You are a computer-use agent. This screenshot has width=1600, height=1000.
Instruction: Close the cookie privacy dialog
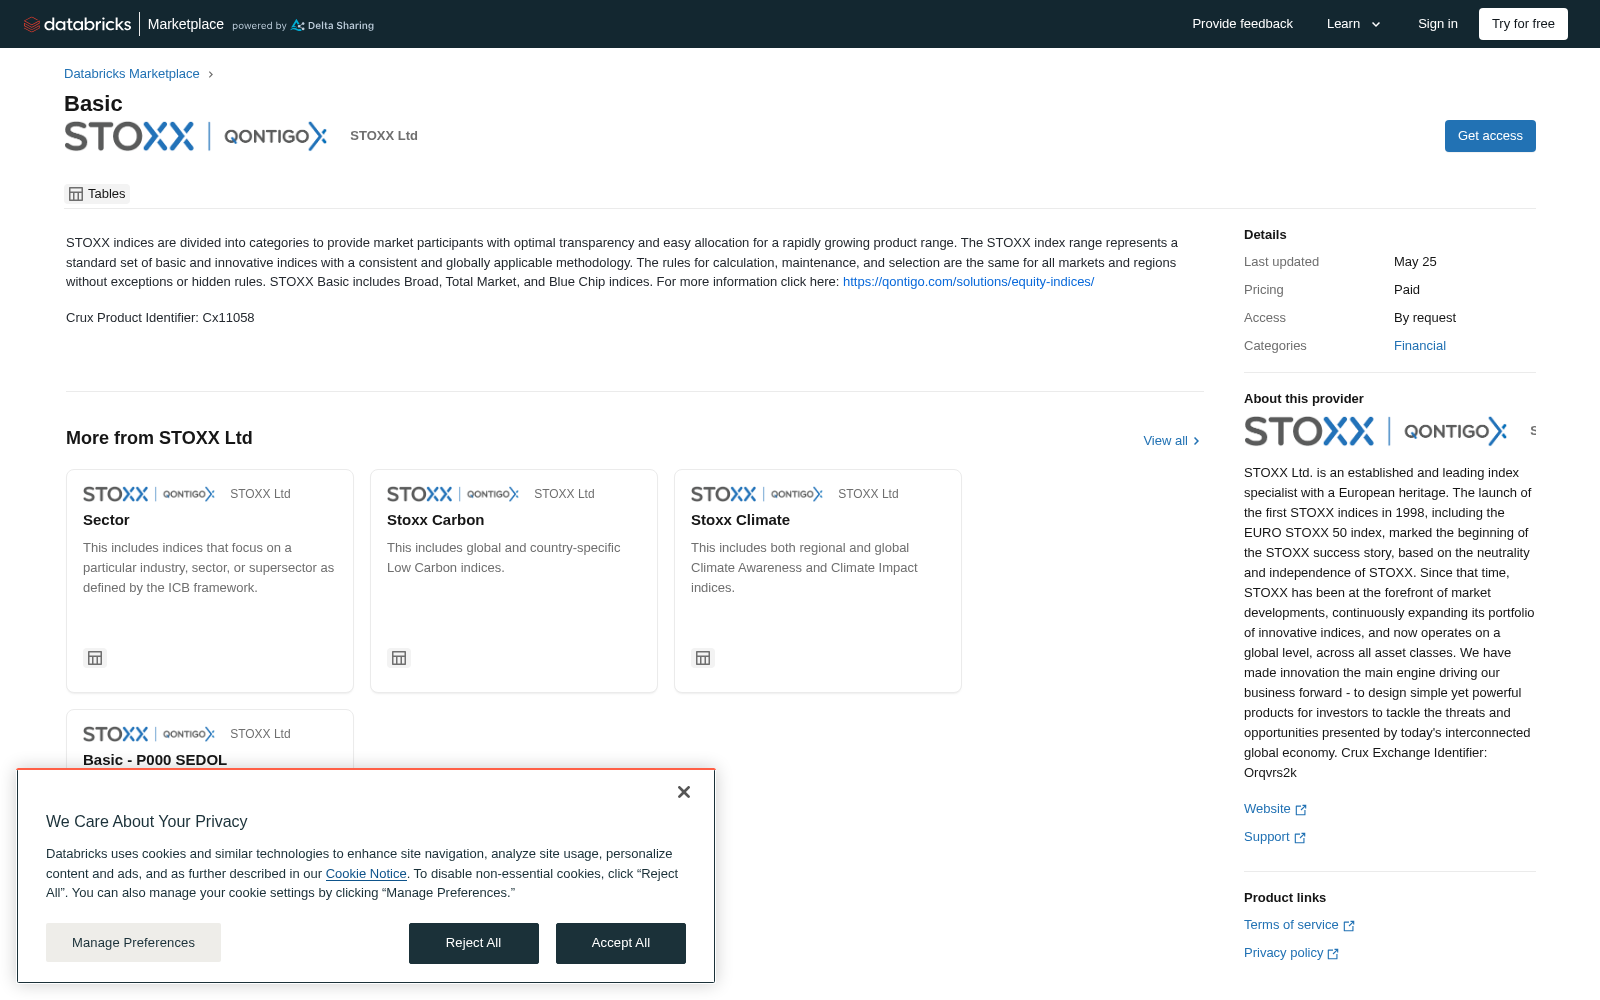(684, 792)
